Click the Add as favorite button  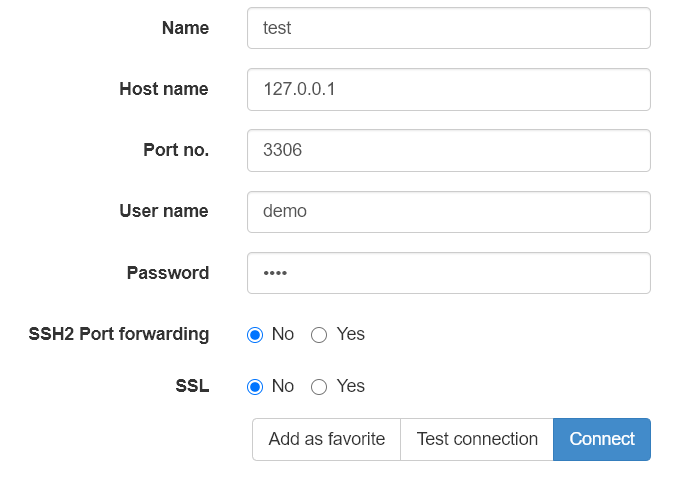click(x=326, y=439)
